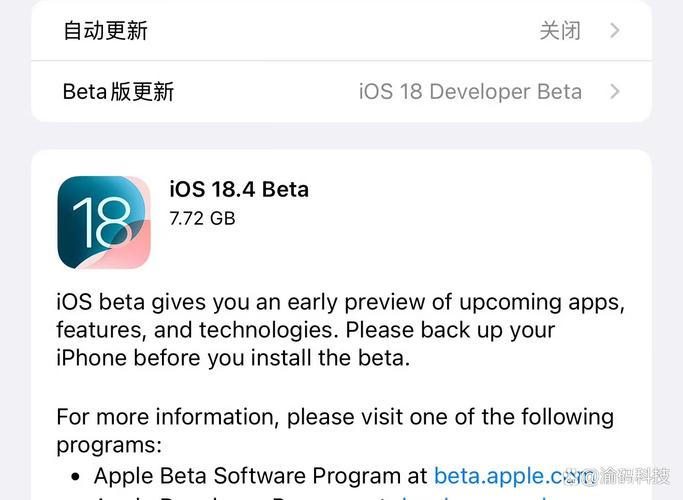Tap the 关闭 status value
Image resolution: width=683 pixels, height=500 pixels.
coord(560,31)
